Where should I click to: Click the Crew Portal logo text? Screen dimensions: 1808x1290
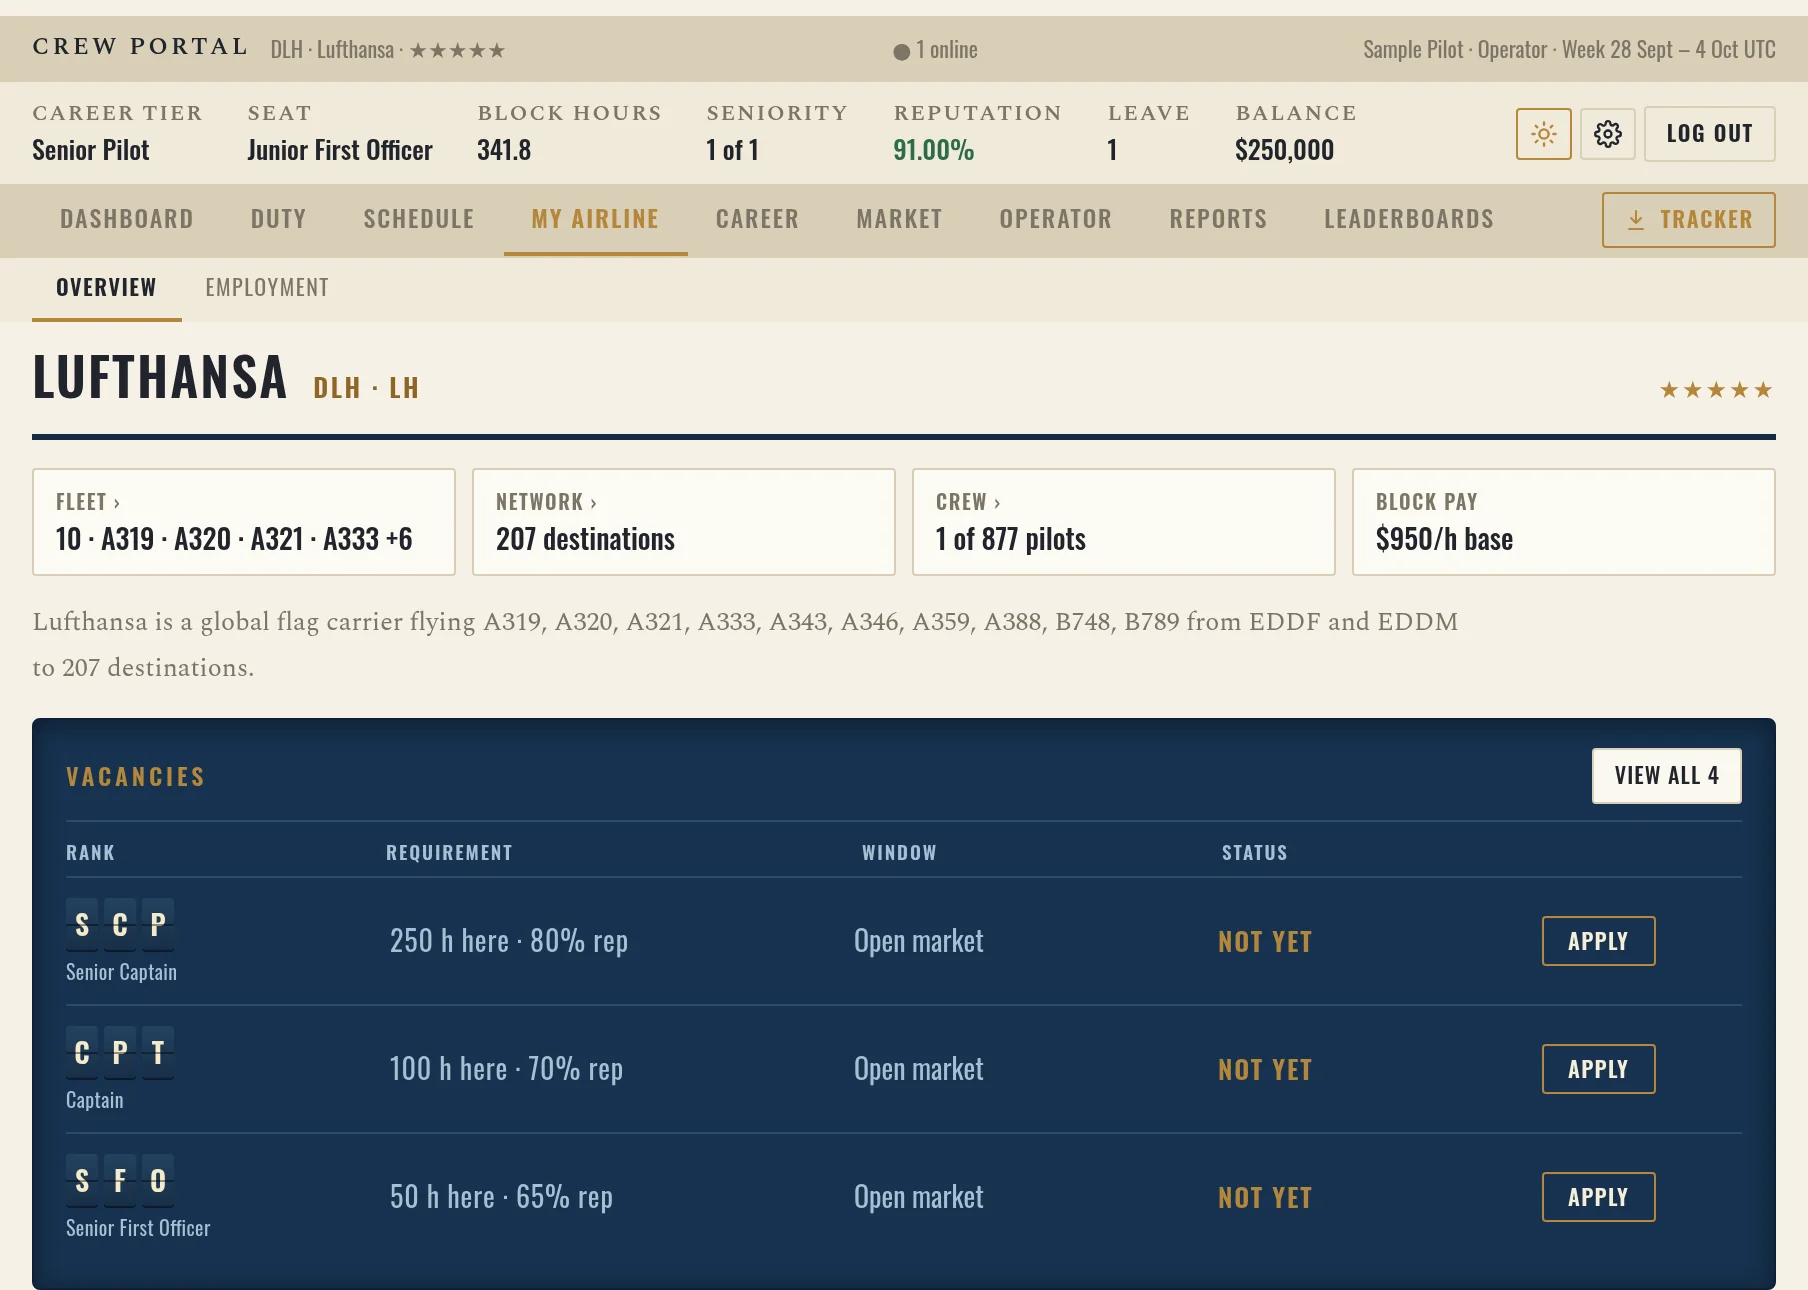(140, 47)
